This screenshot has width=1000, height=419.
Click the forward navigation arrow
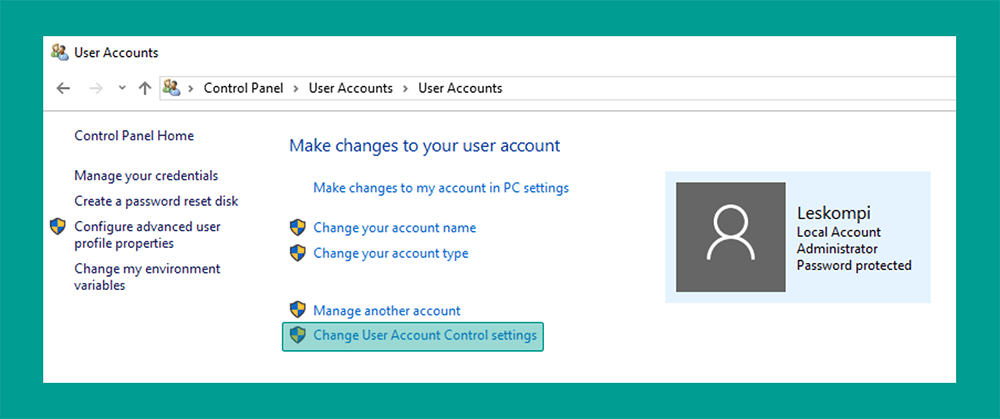point(96,88)
